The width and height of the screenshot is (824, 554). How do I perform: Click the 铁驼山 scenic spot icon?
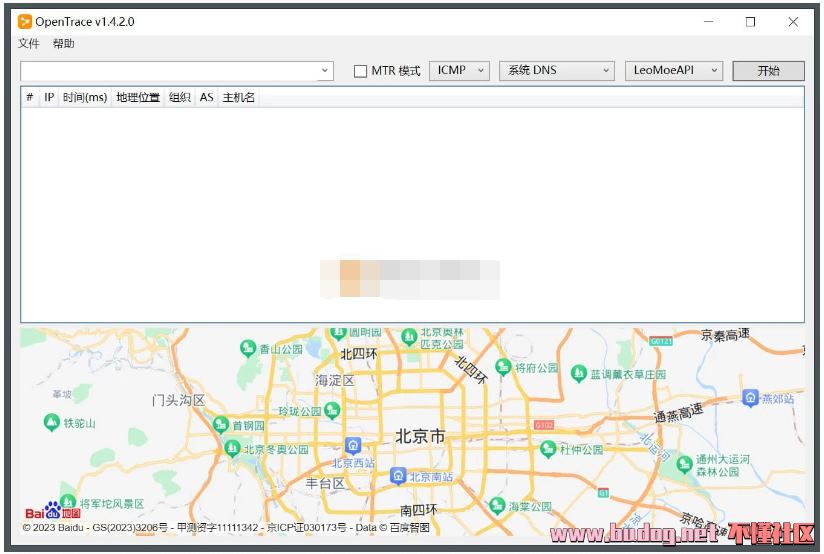tap(52, 423)
